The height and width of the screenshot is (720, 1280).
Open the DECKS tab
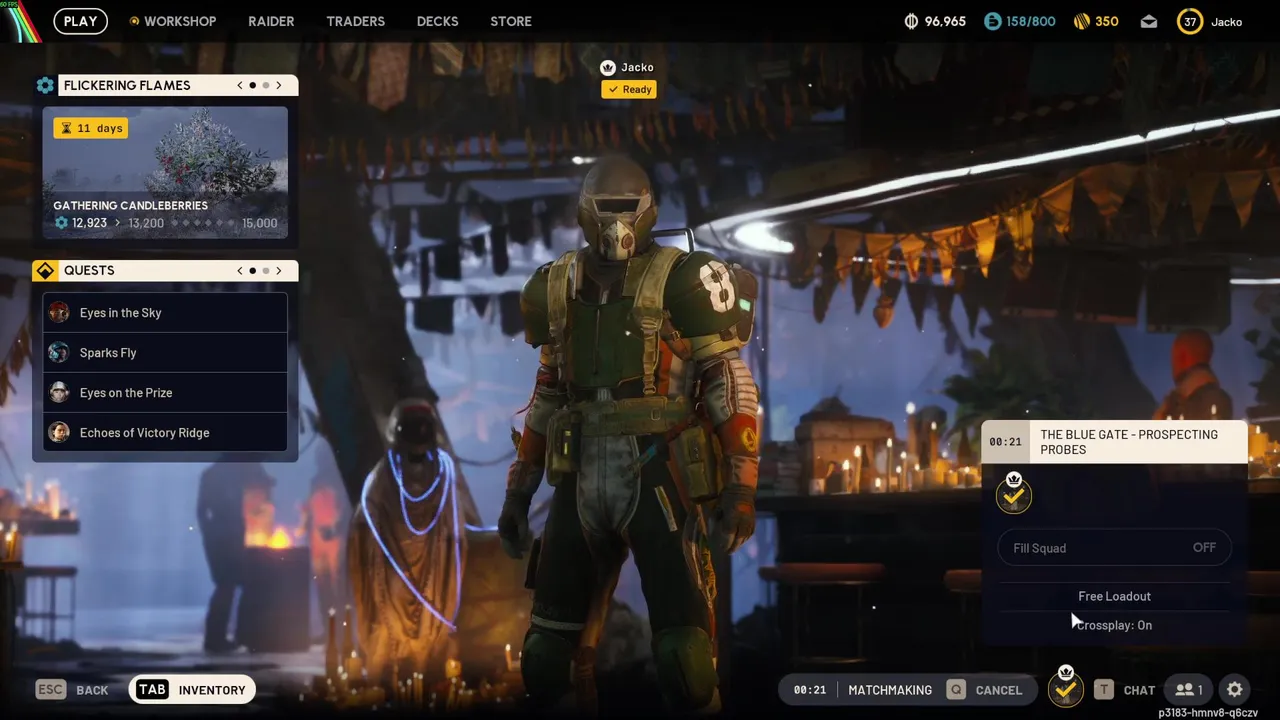point(437,21)
